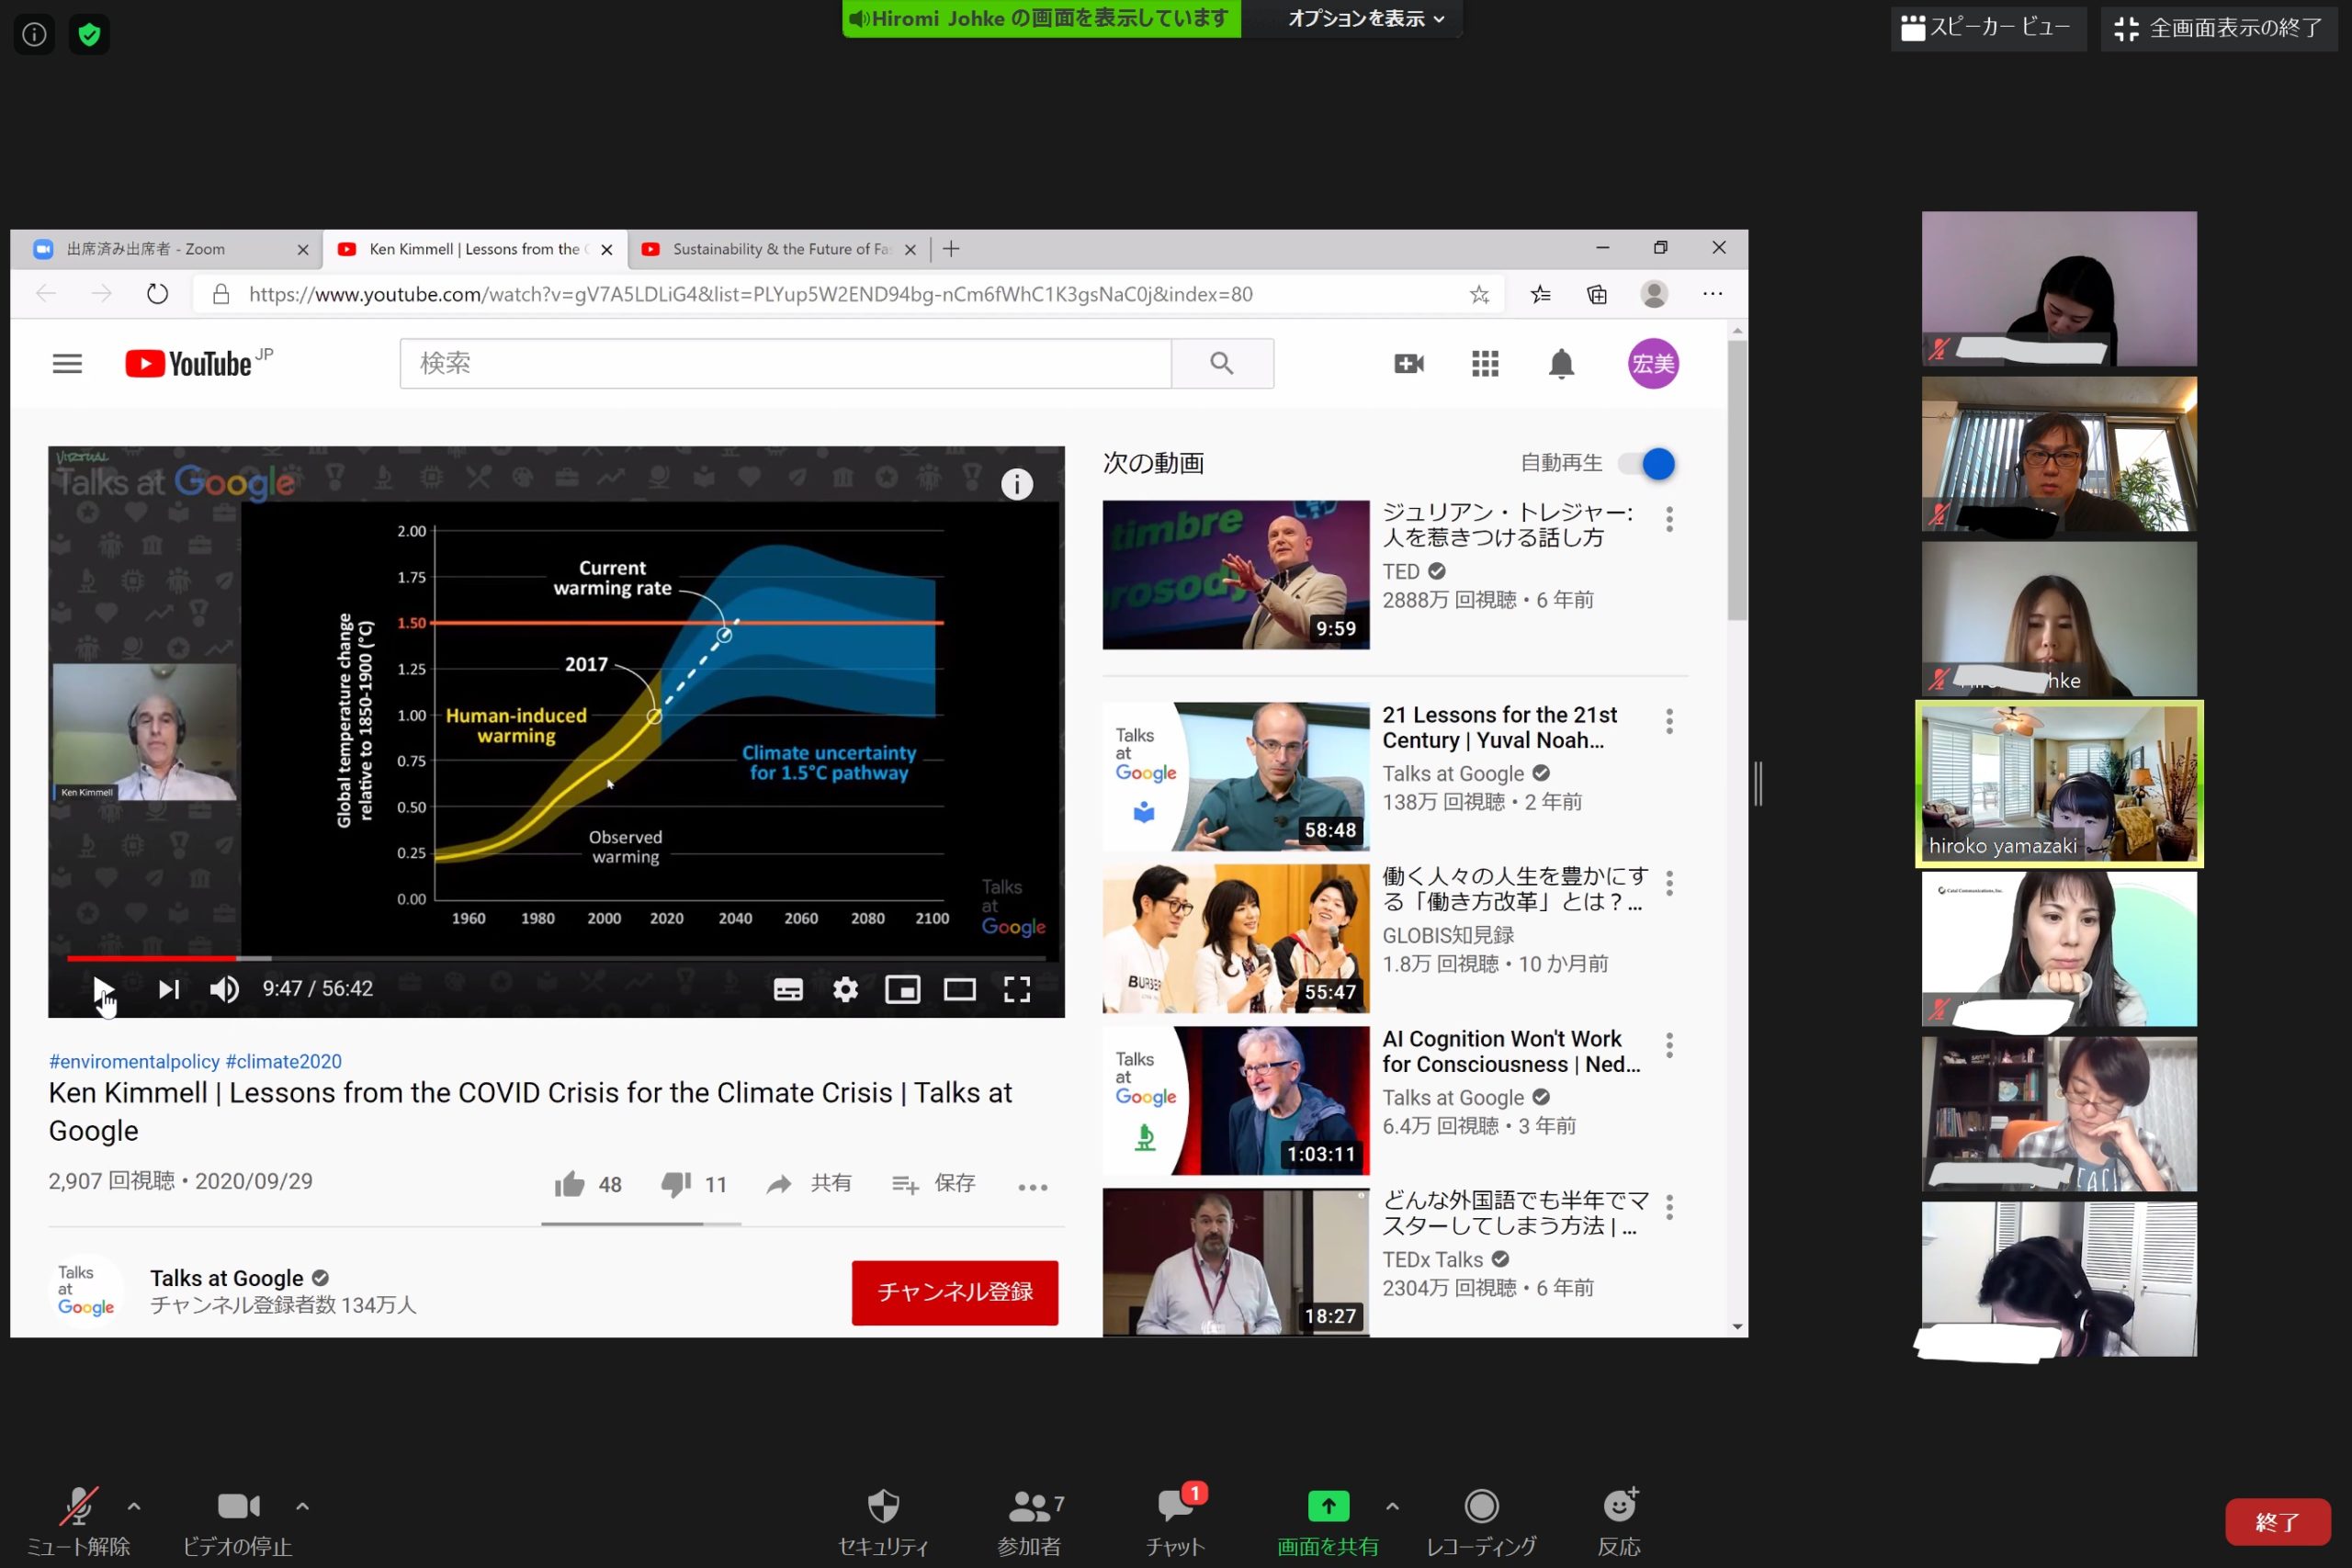
Task: Open Zoom reactions smiley
Action: click(x=1619, y=1522)
